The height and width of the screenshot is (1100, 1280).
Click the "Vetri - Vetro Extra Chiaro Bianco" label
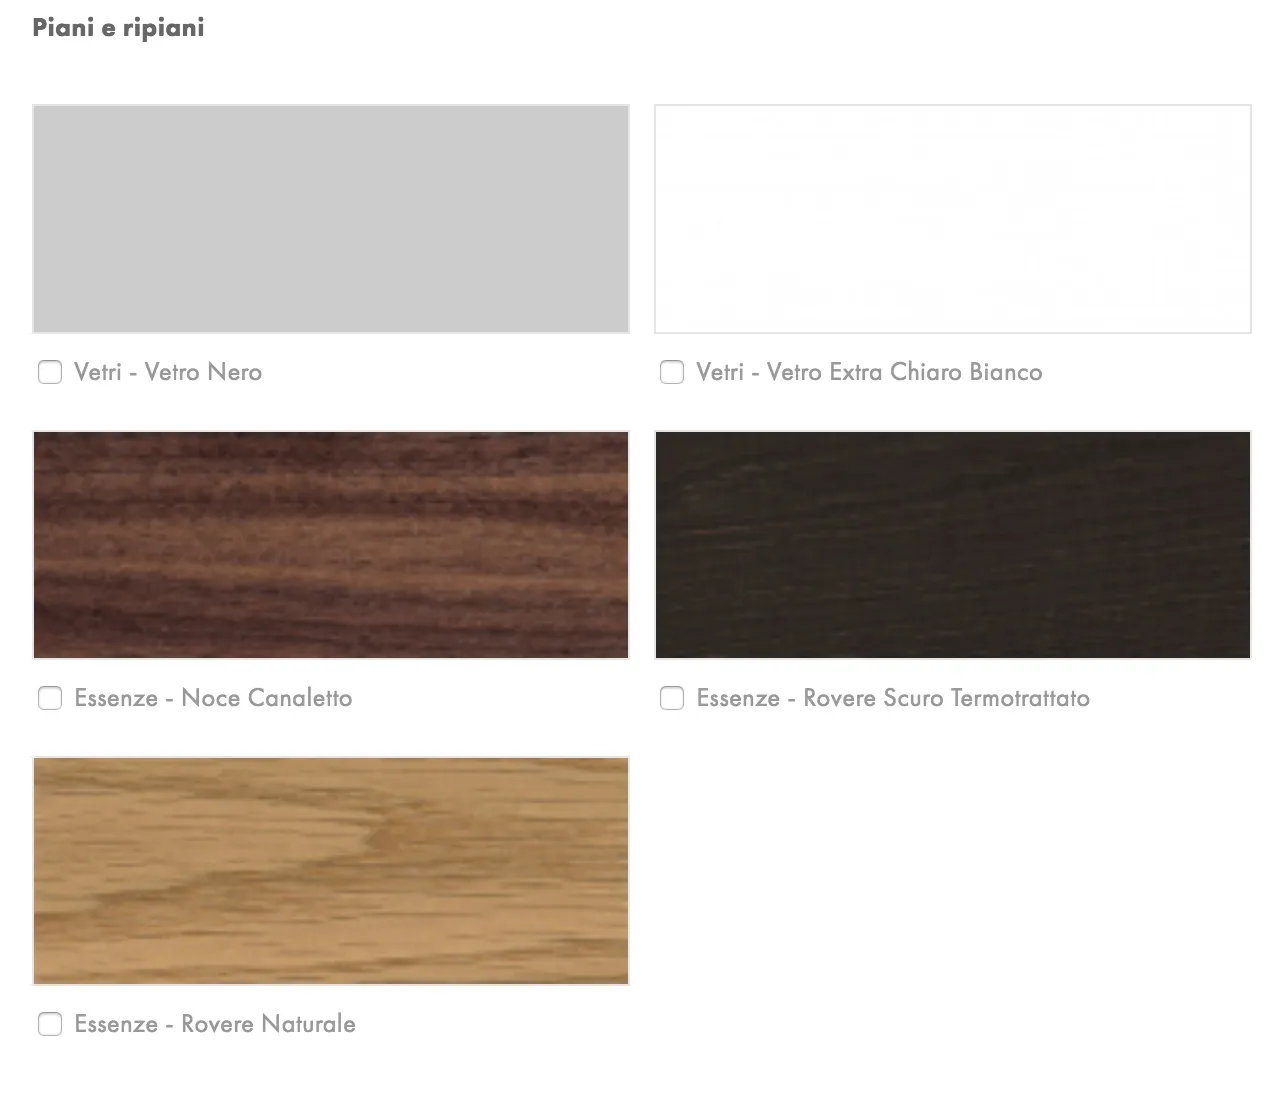pos(869,372)
